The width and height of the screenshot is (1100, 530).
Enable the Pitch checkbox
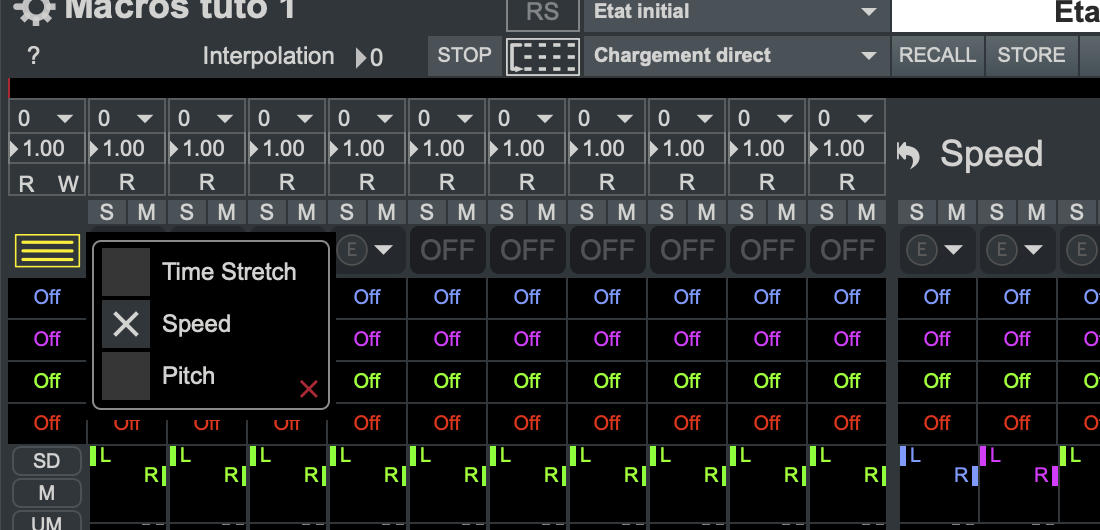click(126, 376)
